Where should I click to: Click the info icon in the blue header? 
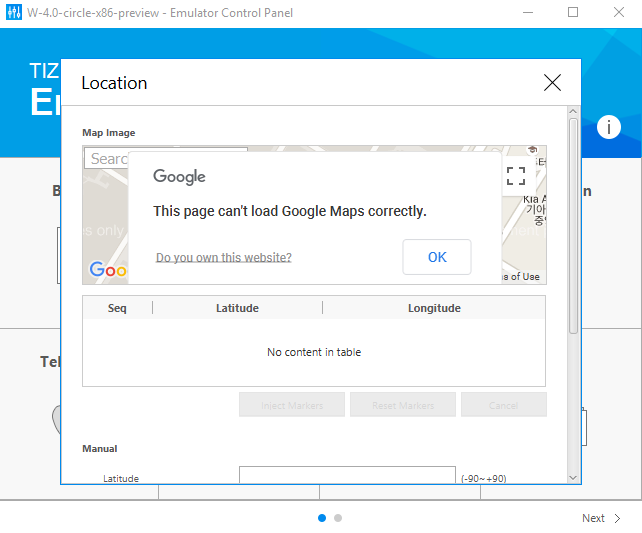609,127
